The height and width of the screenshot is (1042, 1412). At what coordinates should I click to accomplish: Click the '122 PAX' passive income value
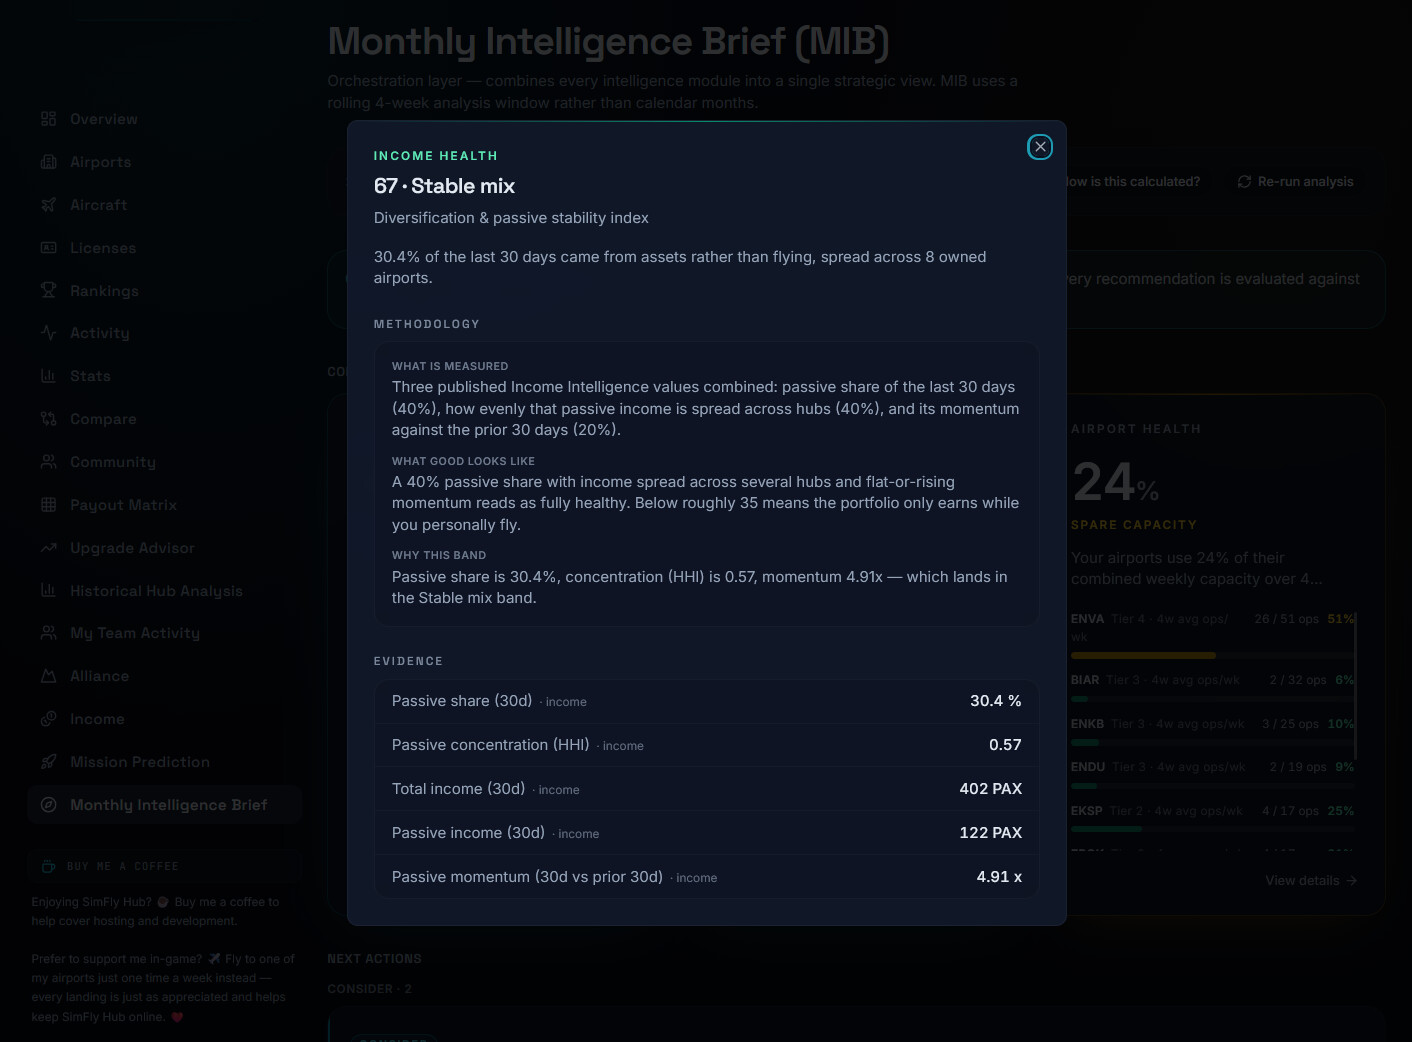(x=991, y=833)
